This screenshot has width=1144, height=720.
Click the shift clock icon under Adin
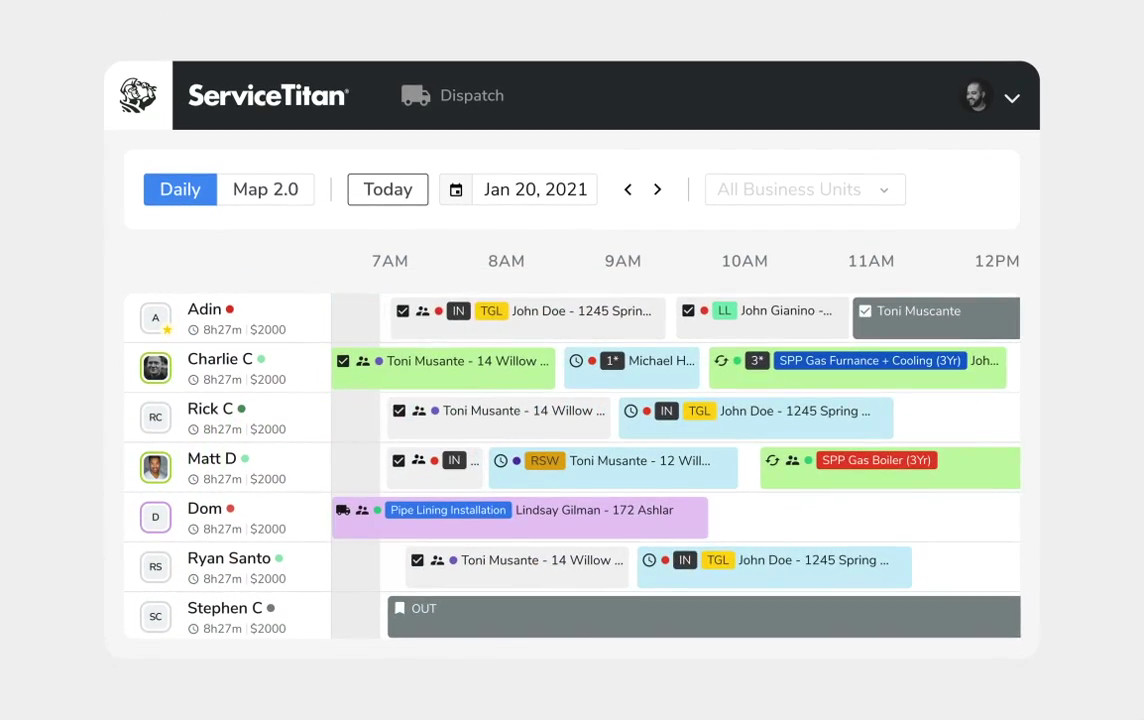(x=193, y=330)
